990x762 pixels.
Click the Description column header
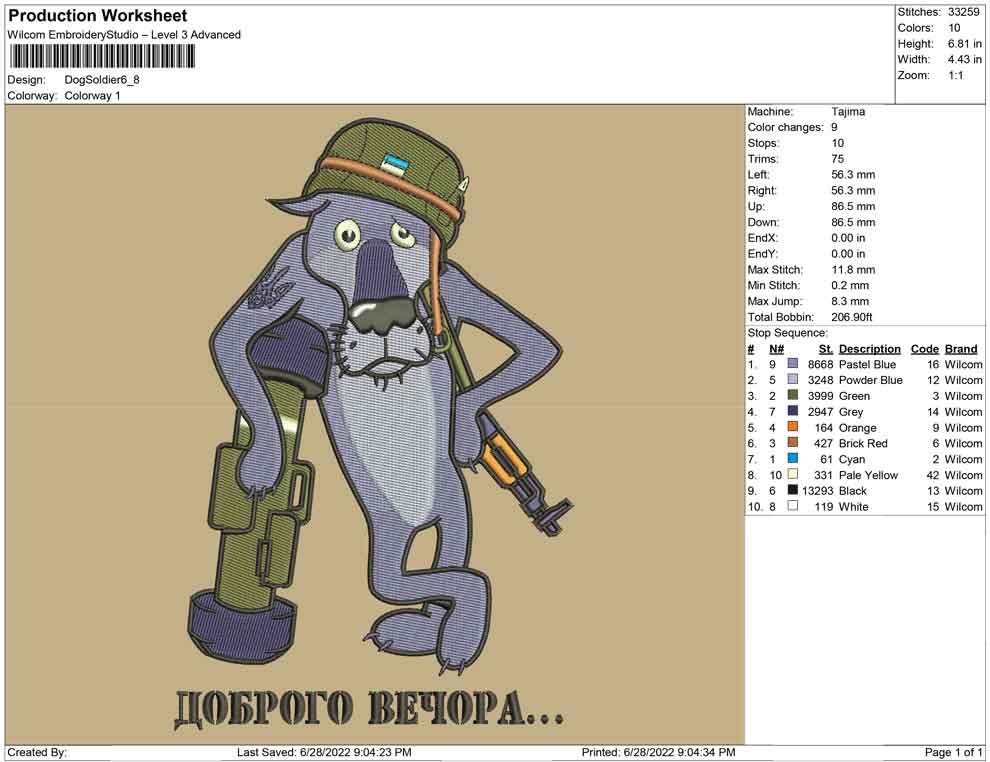[x=869, y=349]
